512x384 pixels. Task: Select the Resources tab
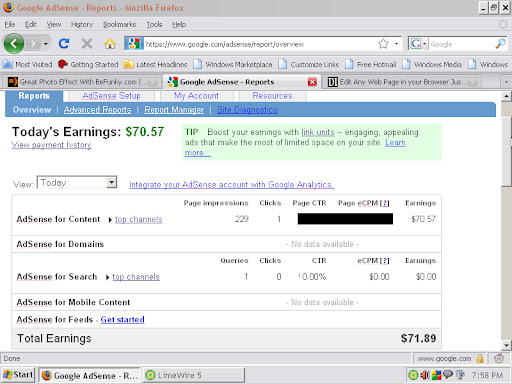click(x=272, y=96)
